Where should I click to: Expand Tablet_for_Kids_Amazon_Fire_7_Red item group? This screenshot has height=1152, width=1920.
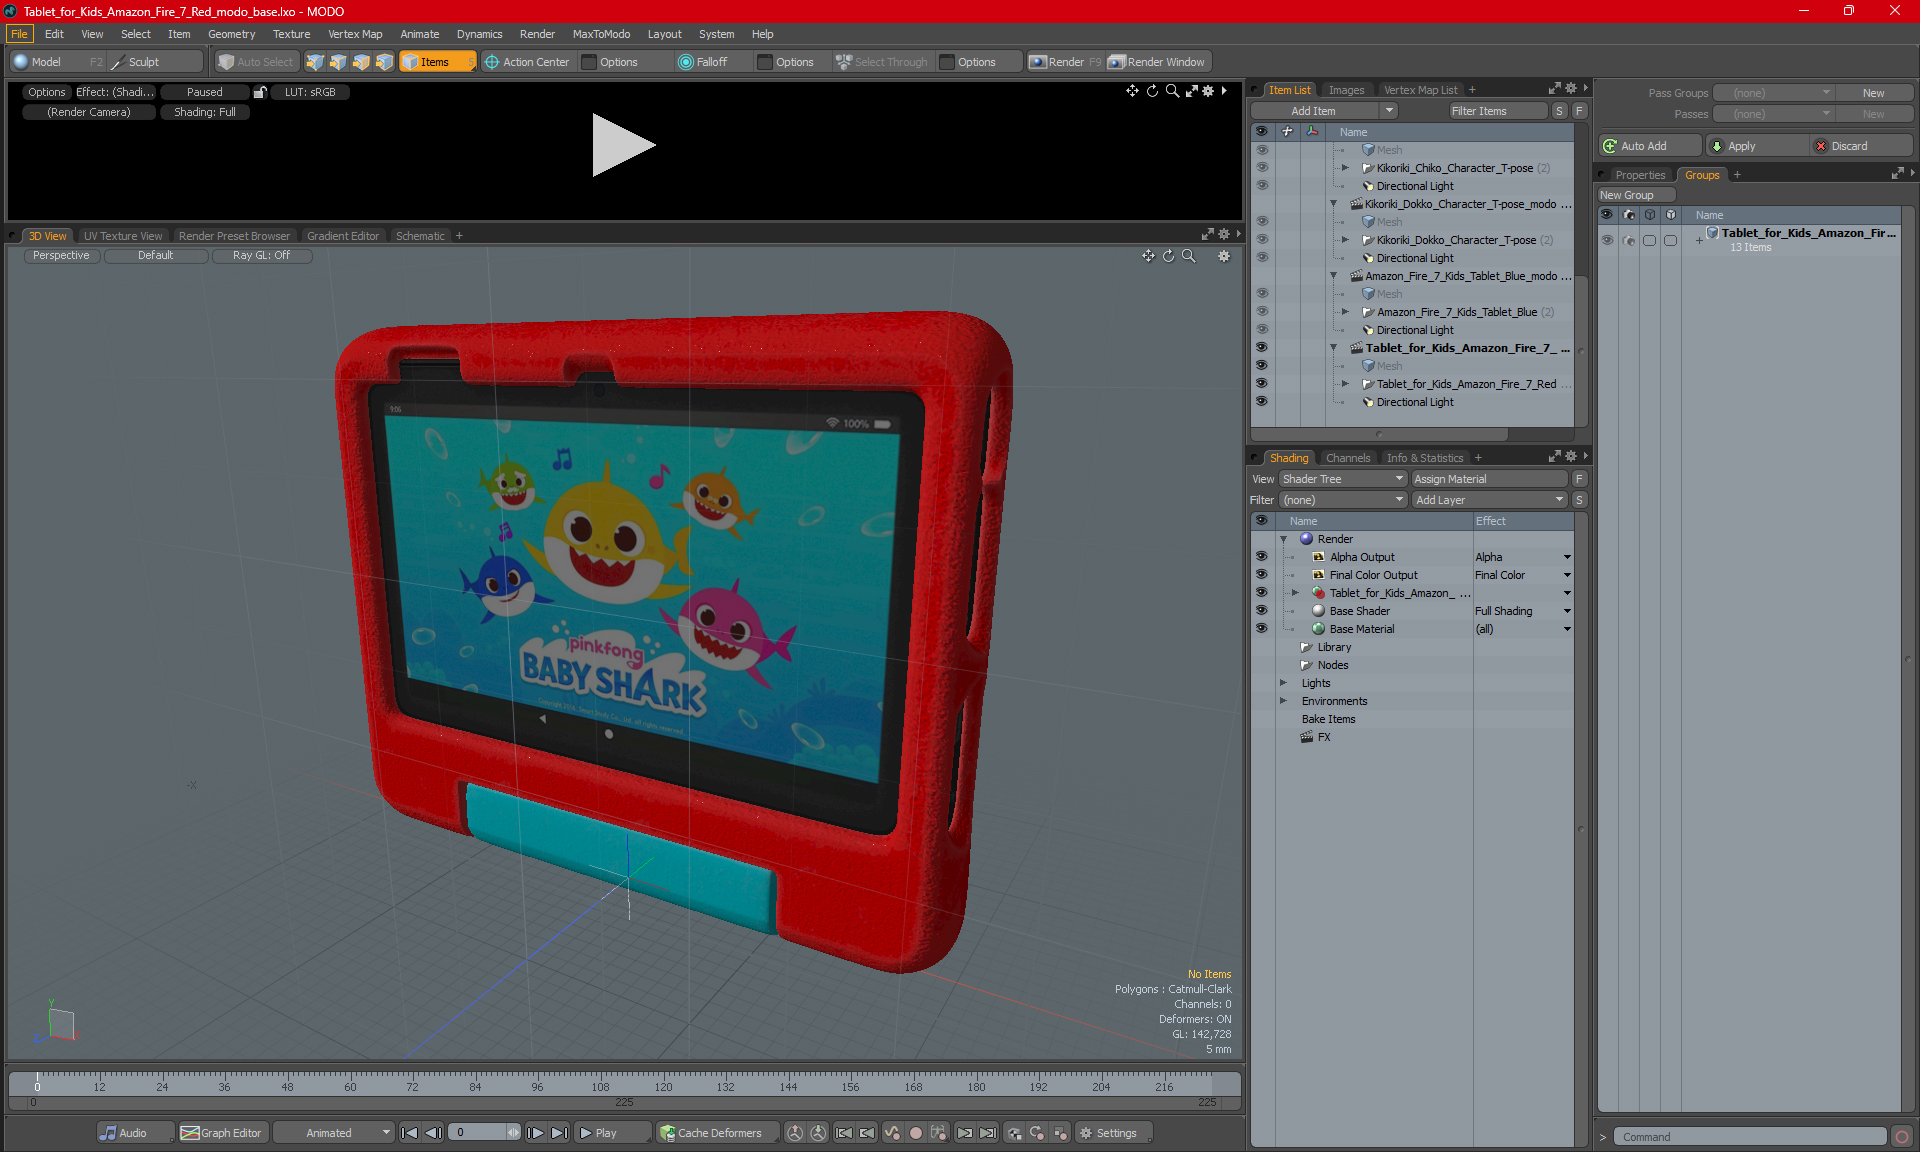1346,384
